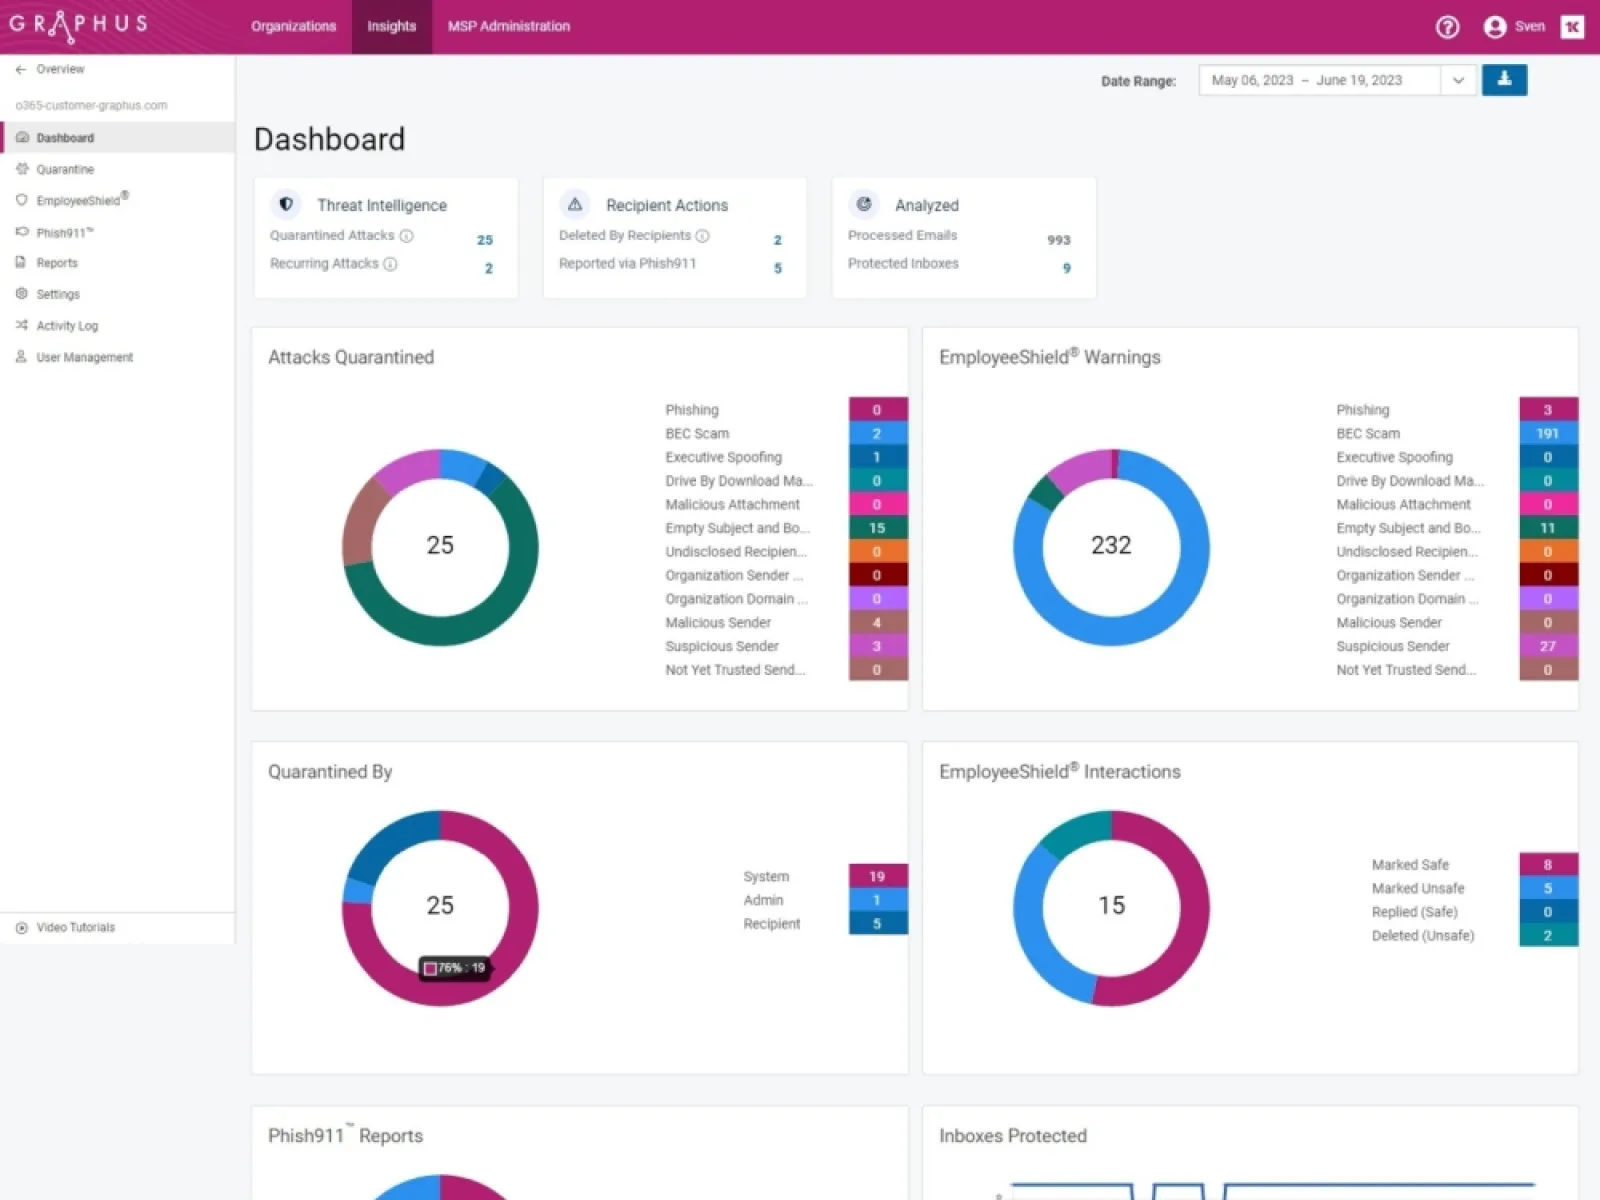Click the User Management person icon
This screenshot has width=1600, height=1200.
(x=21, y=356)
